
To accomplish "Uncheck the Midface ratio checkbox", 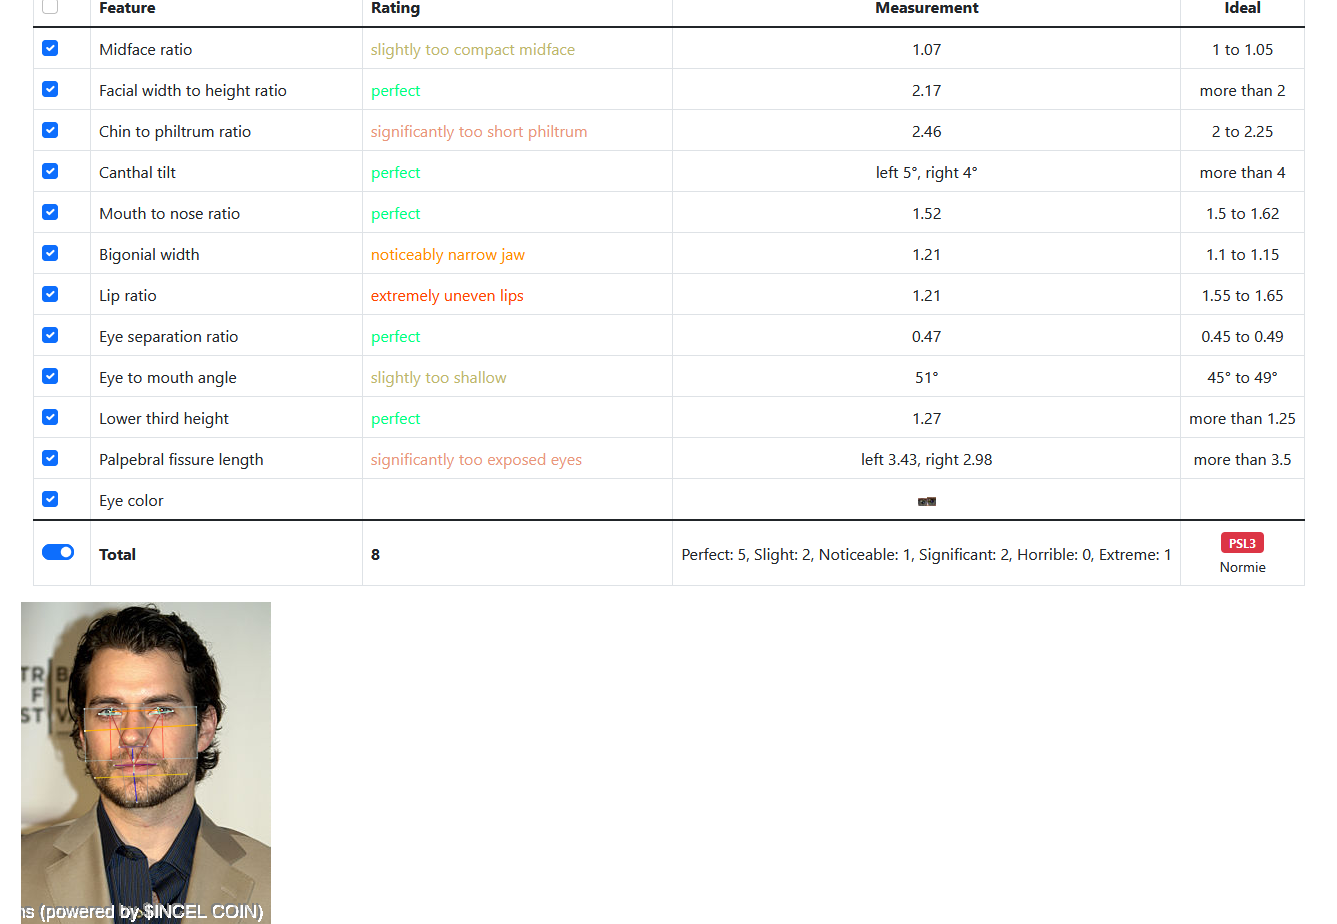I will click(x=50, y=48).
